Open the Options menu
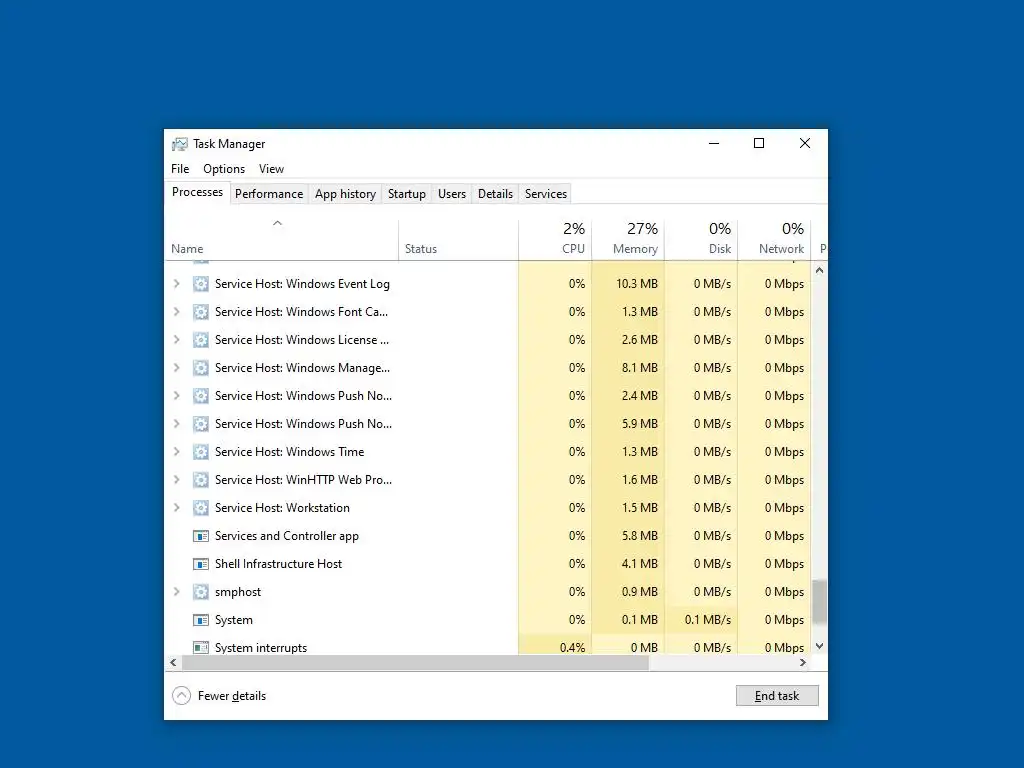The width and height of the screenshot is (1024, 768). [224, 169]
